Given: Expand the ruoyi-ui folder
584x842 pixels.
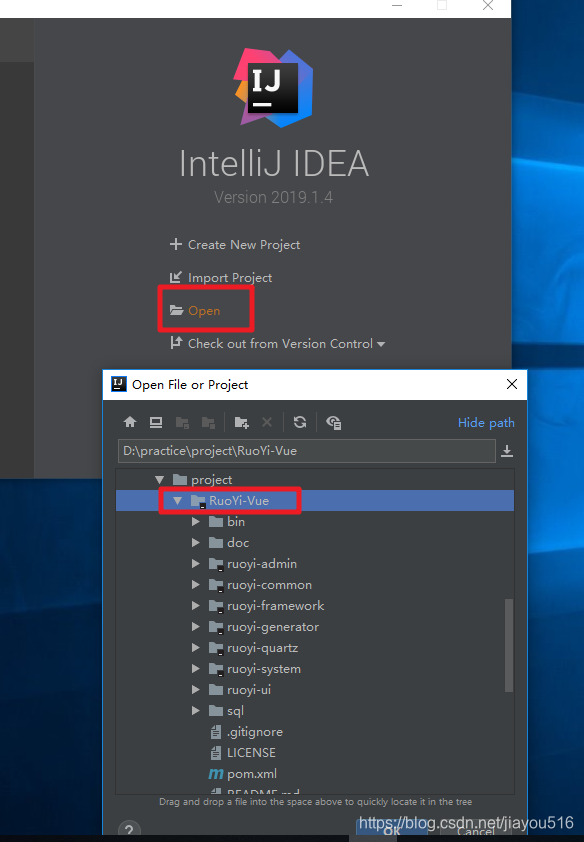Looking at the screenshot, I should click(196, 690).
